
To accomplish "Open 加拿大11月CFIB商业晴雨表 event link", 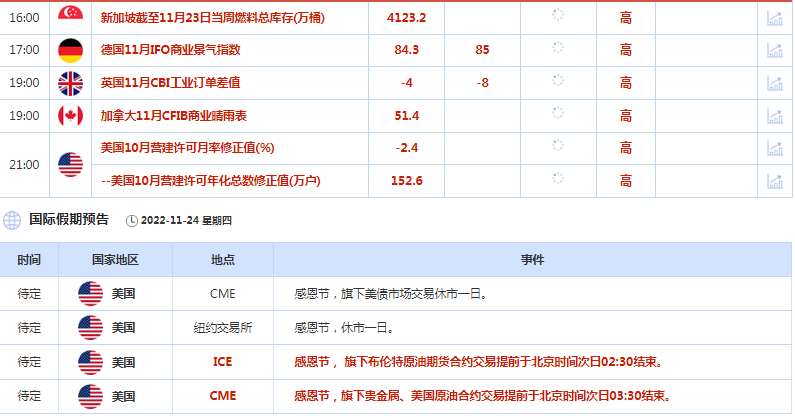I will [x=175, y=116].
